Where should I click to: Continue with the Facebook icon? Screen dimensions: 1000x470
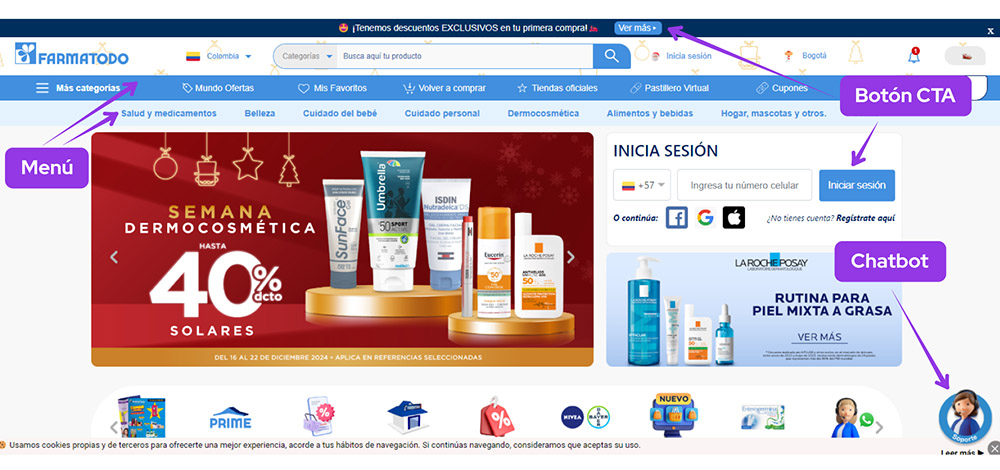pyautogui.click(x=677, y=217)
